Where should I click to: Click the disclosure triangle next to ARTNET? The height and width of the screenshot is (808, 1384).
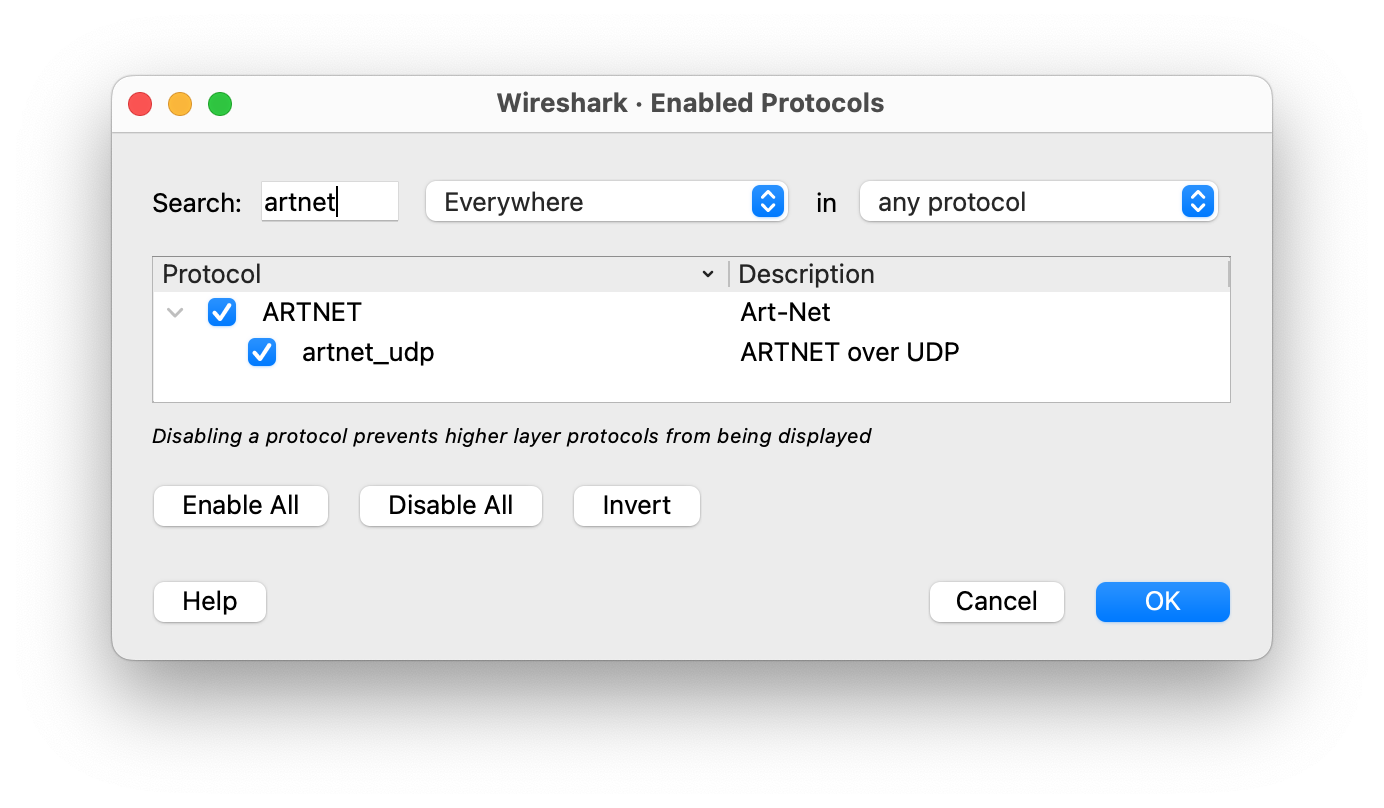pos(175,312)
